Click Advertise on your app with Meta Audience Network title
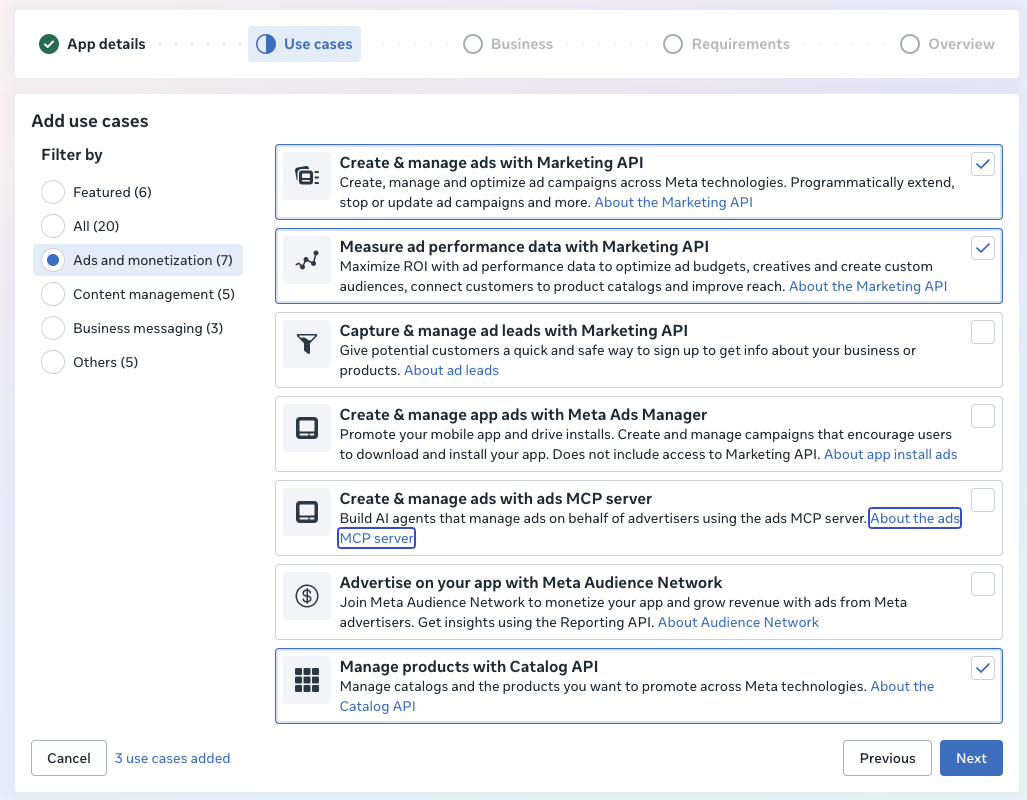Viewport: 1027px width, 800px height. (531, 582)
